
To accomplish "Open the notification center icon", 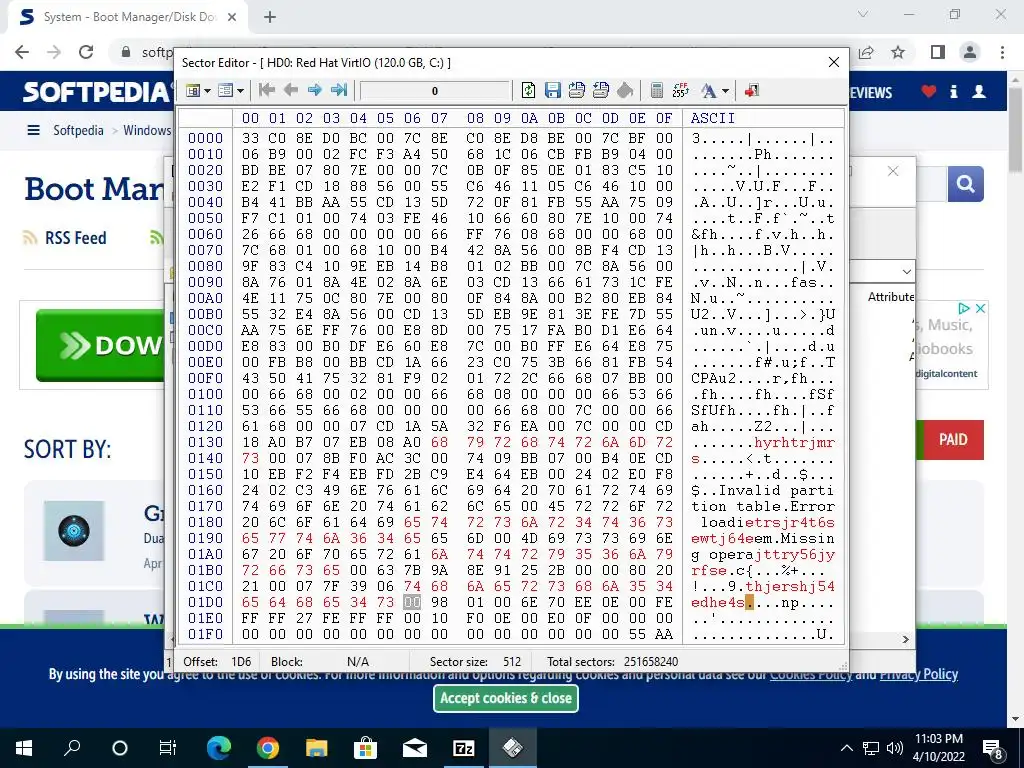I will (993, 748).
